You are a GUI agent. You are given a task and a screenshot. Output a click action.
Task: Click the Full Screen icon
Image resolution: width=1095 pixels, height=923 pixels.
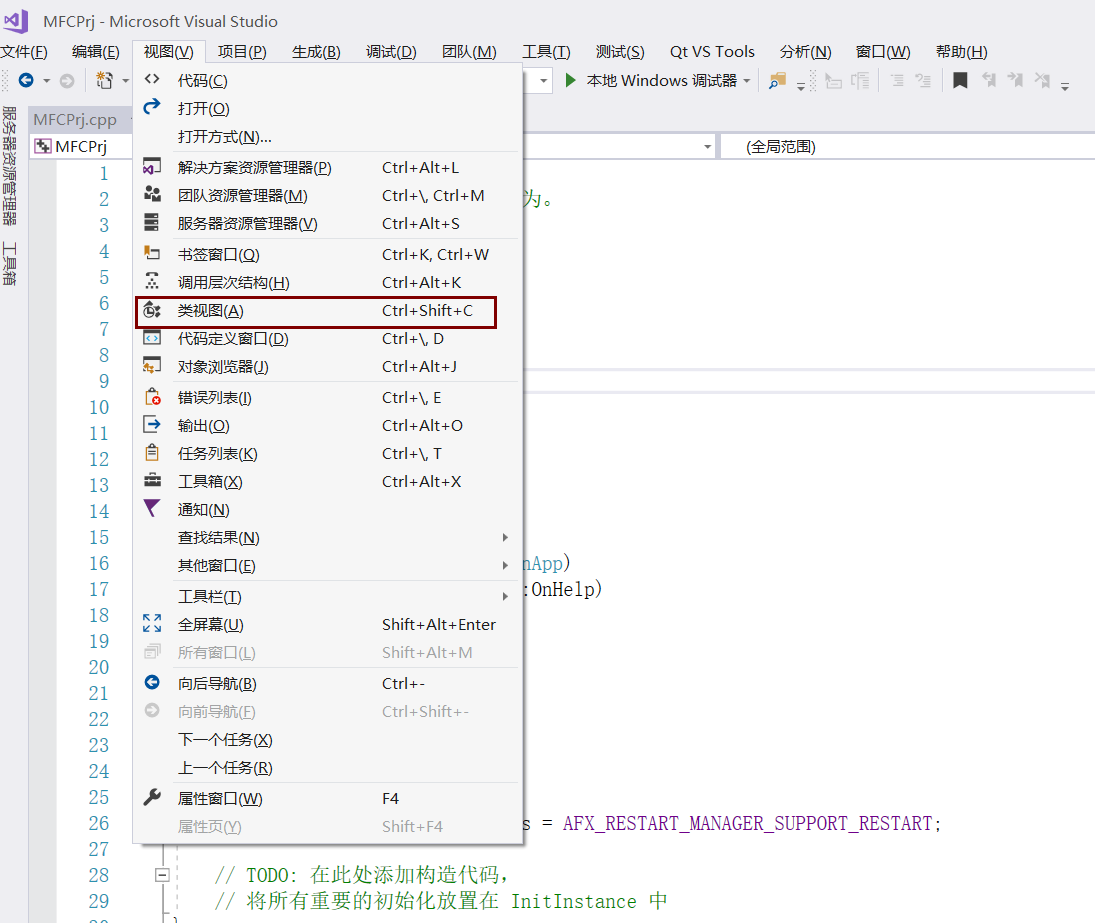point(152,623)
